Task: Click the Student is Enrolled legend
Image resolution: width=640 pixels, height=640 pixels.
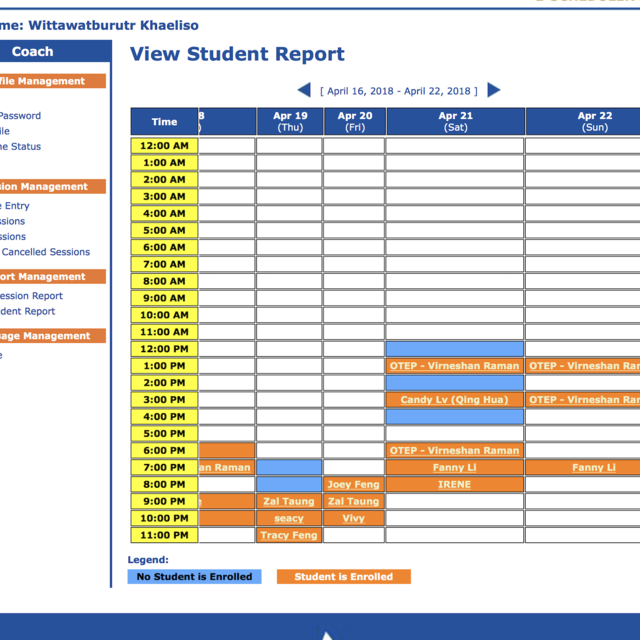Action: tap(344, 577)
